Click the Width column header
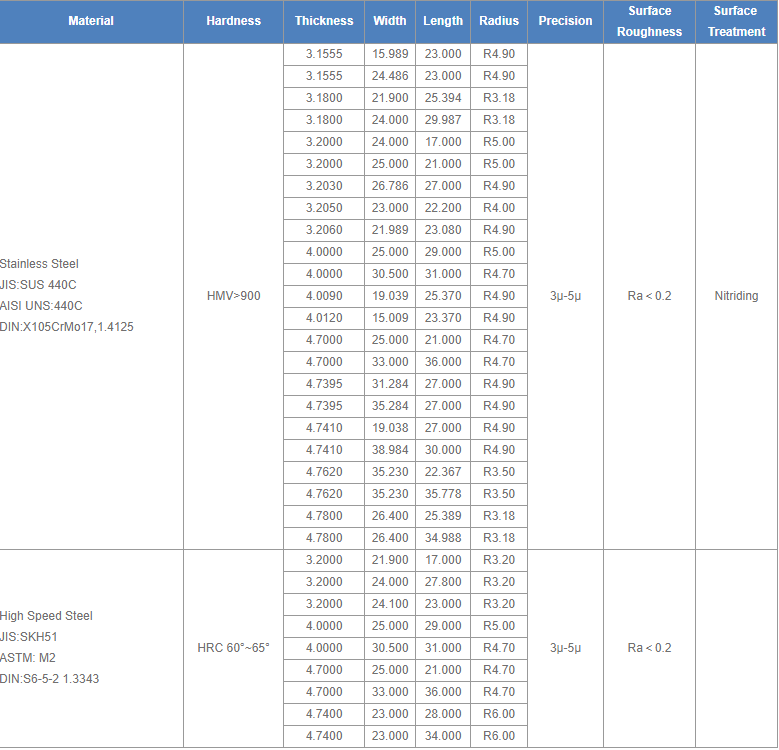779x750 pixels. click(x=390, y=21)
